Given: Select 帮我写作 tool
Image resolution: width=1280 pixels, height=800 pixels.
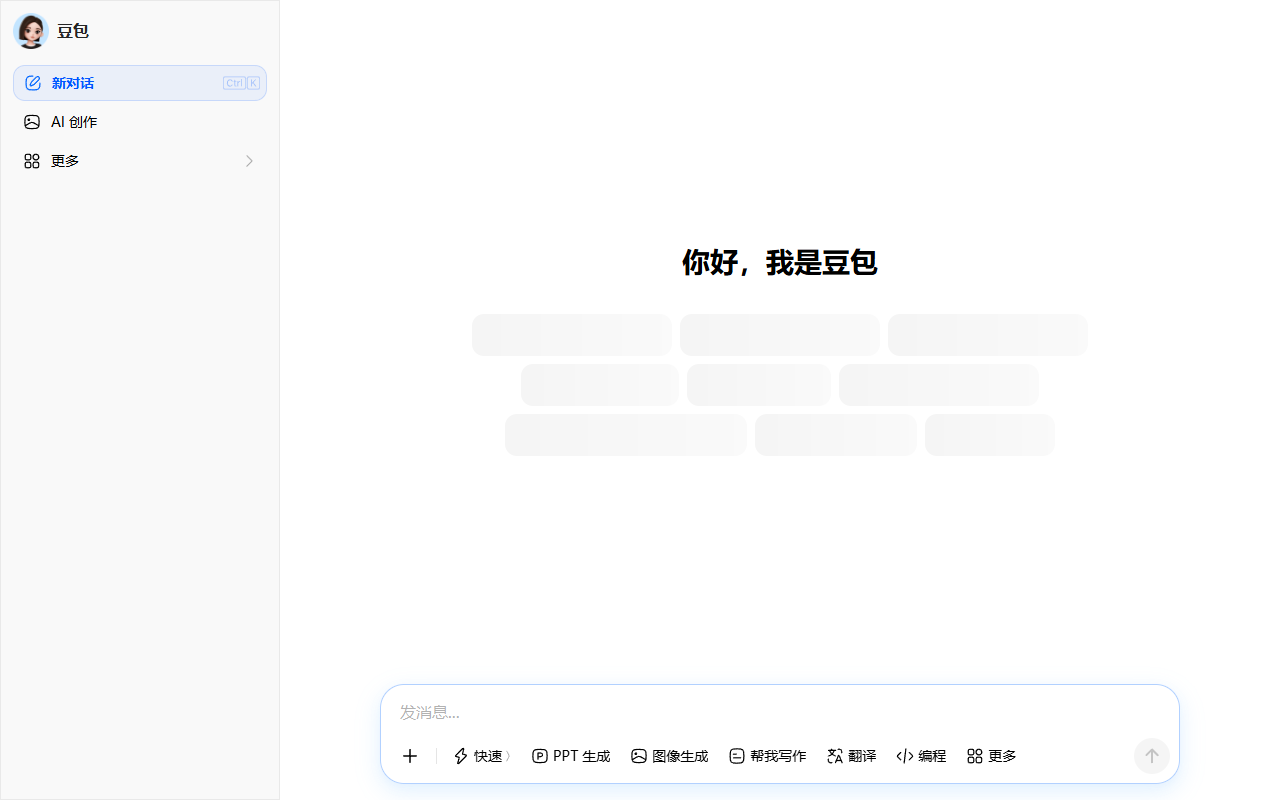Looking at the screenshot, I should coord(767,756).
